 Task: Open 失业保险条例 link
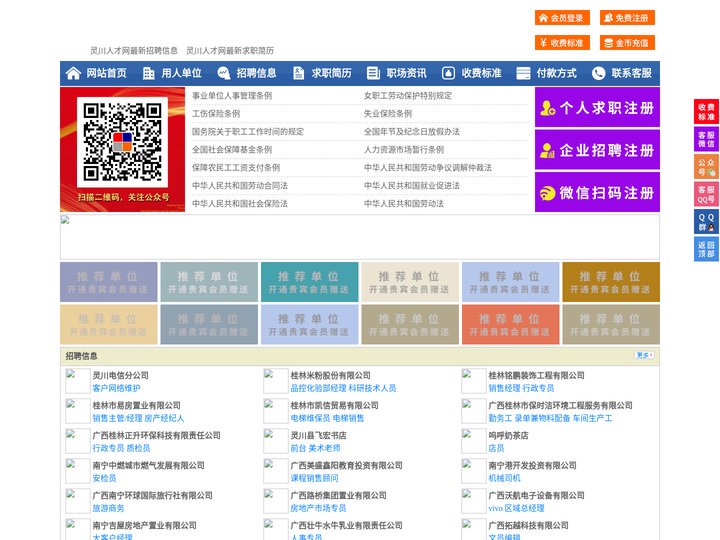(x=388, y=113)
